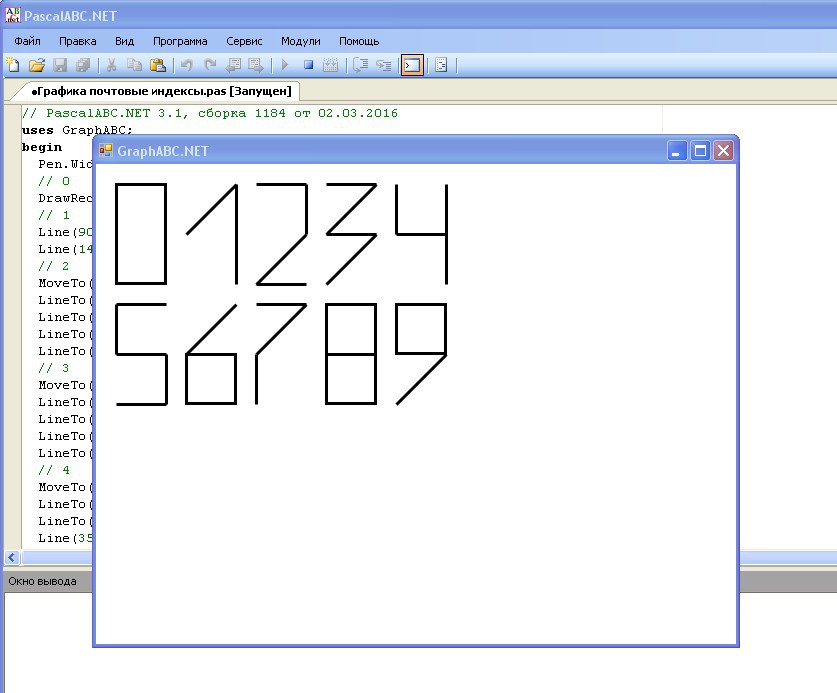Click the Open file folder icon
Viewport: 837px width, 693px height.
[x=37, y=66]
